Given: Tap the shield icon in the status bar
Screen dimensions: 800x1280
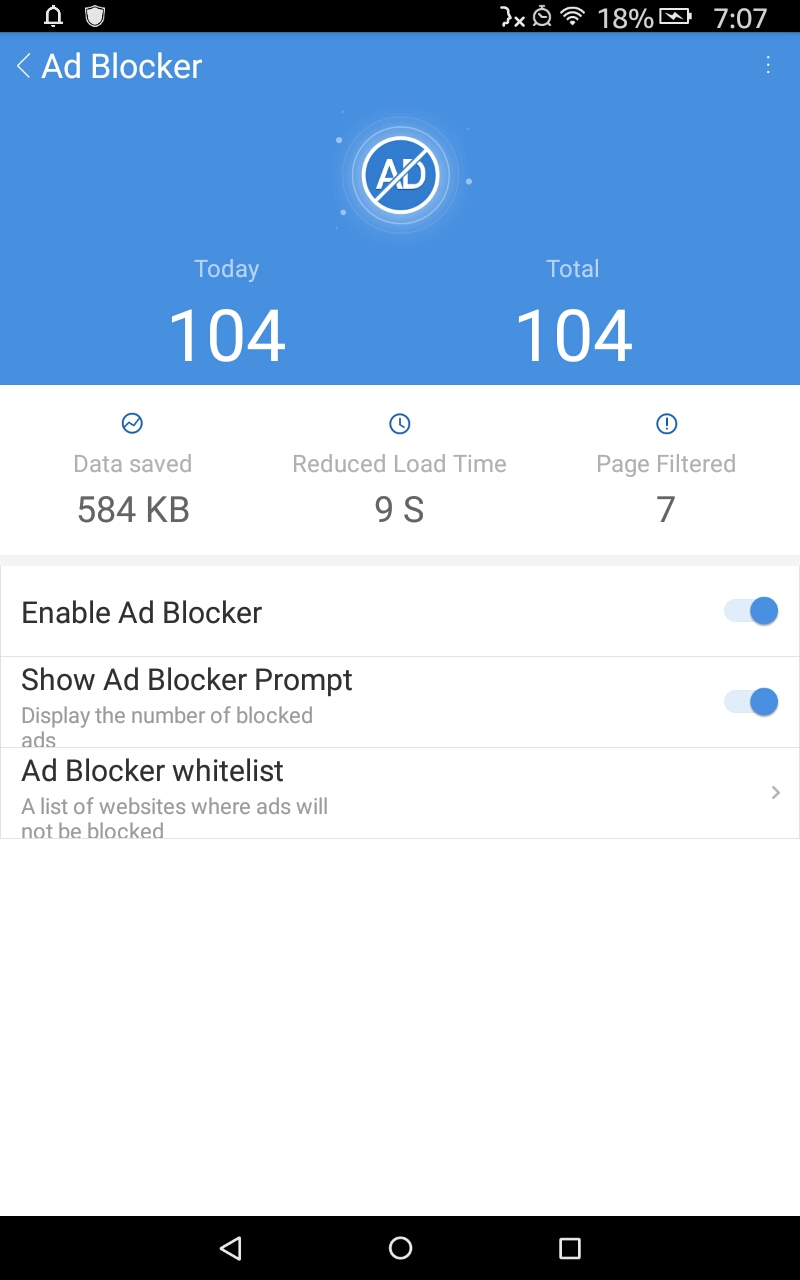Looking at the screenshot, I should 94,15.
